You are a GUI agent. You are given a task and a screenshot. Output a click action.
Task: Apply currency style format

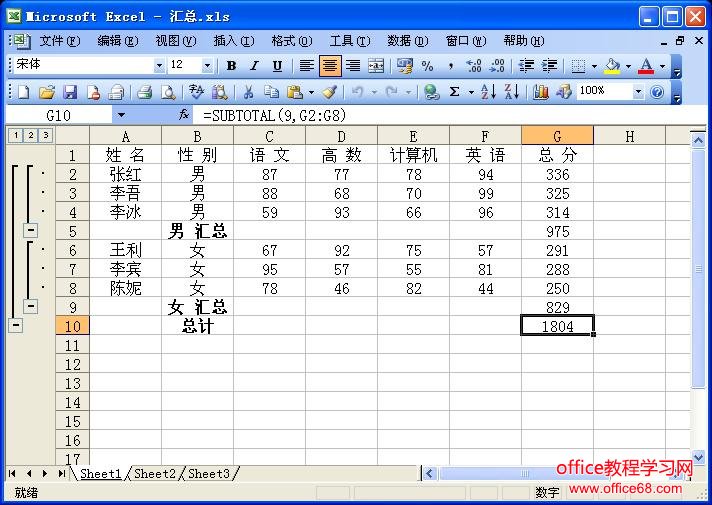(x=405, y=66)
